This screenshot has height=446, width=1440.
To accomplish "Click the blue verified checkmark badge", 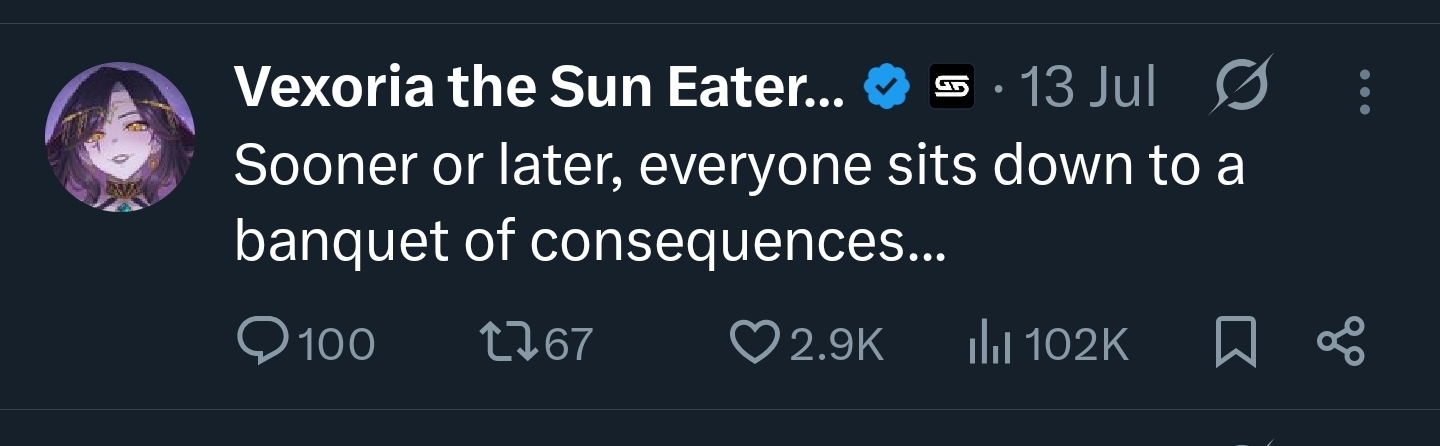I will 886,88.
